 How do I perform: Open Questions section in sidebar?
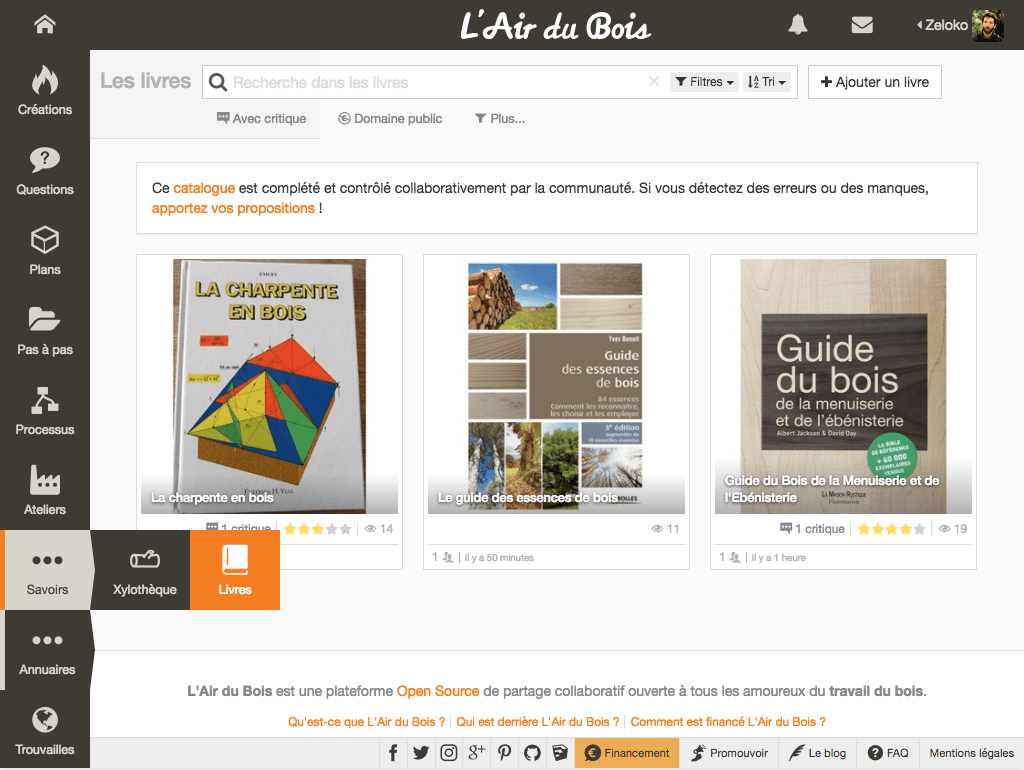(x=44, y=171)
